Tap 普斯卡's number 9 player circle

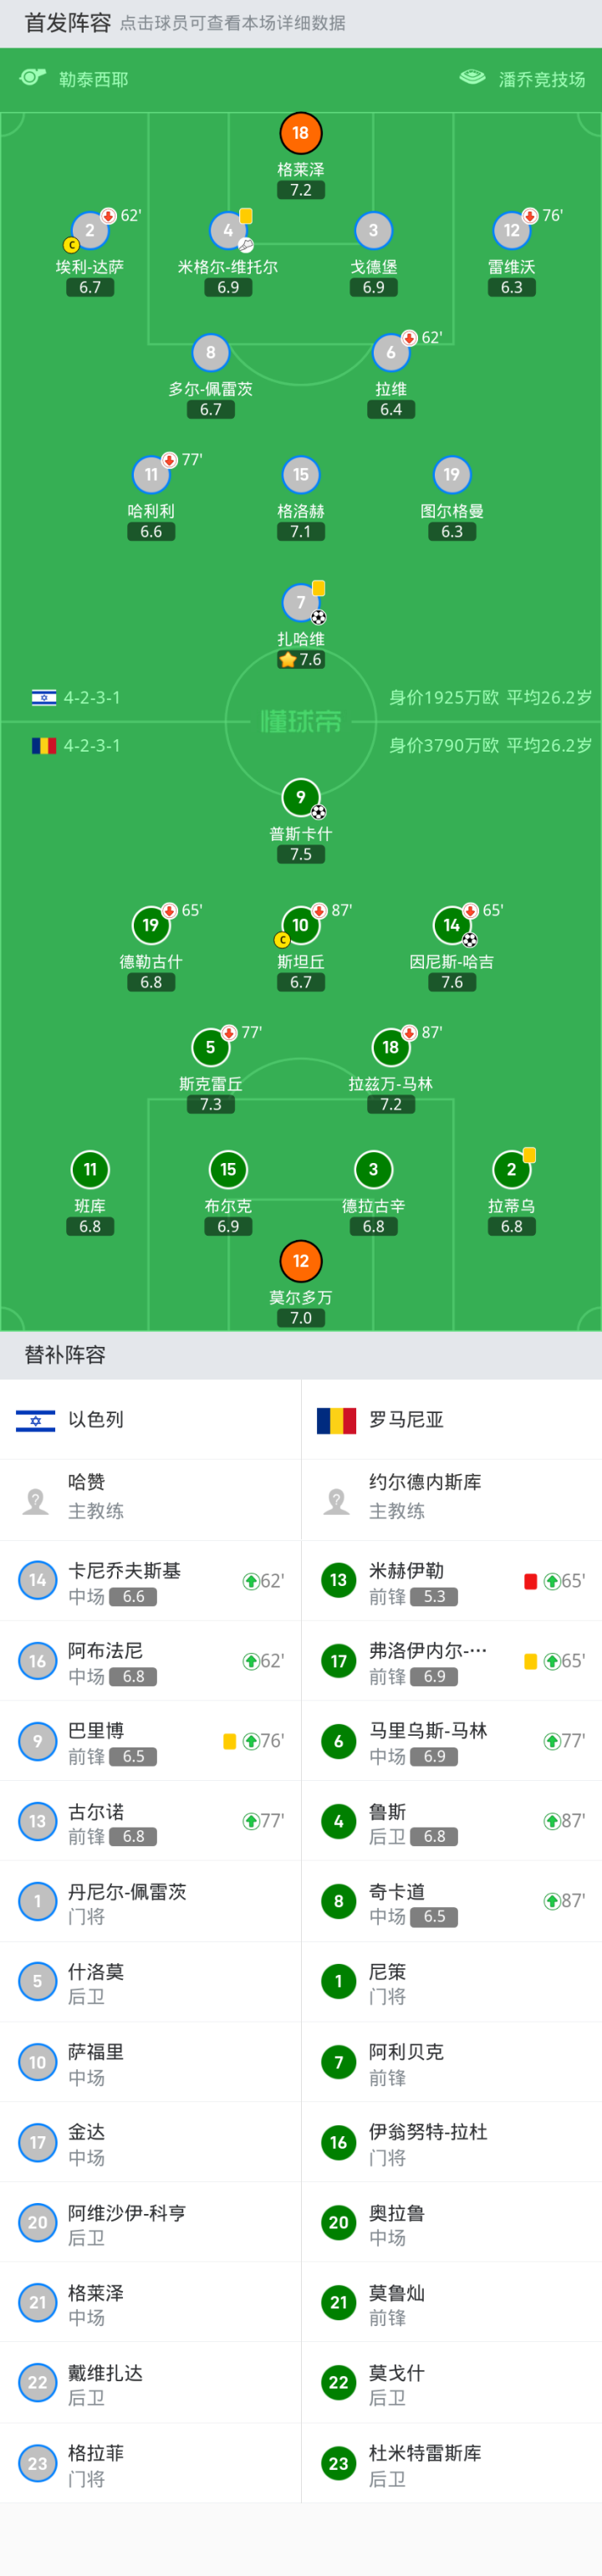pos(300,797)
